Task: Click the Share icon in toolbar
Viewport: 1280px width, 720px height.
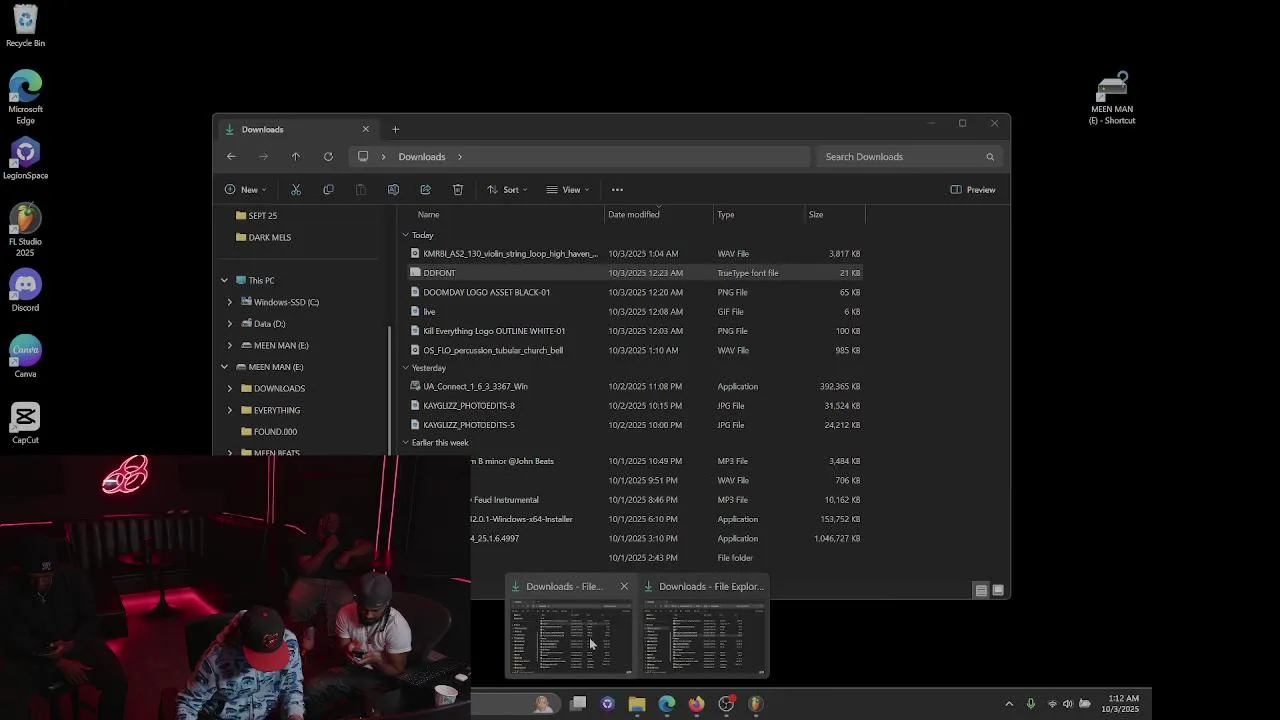Action: [x=425, y=190]
